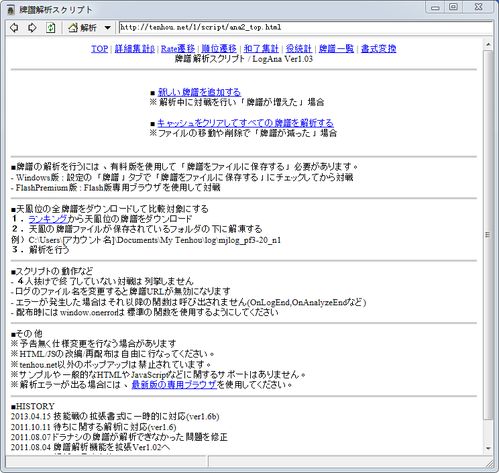This screenshot has width=499, height=473.
Task: Click キャッシュをクリアしてすべての牌譜を解析する link
Action: click(245, 123)
